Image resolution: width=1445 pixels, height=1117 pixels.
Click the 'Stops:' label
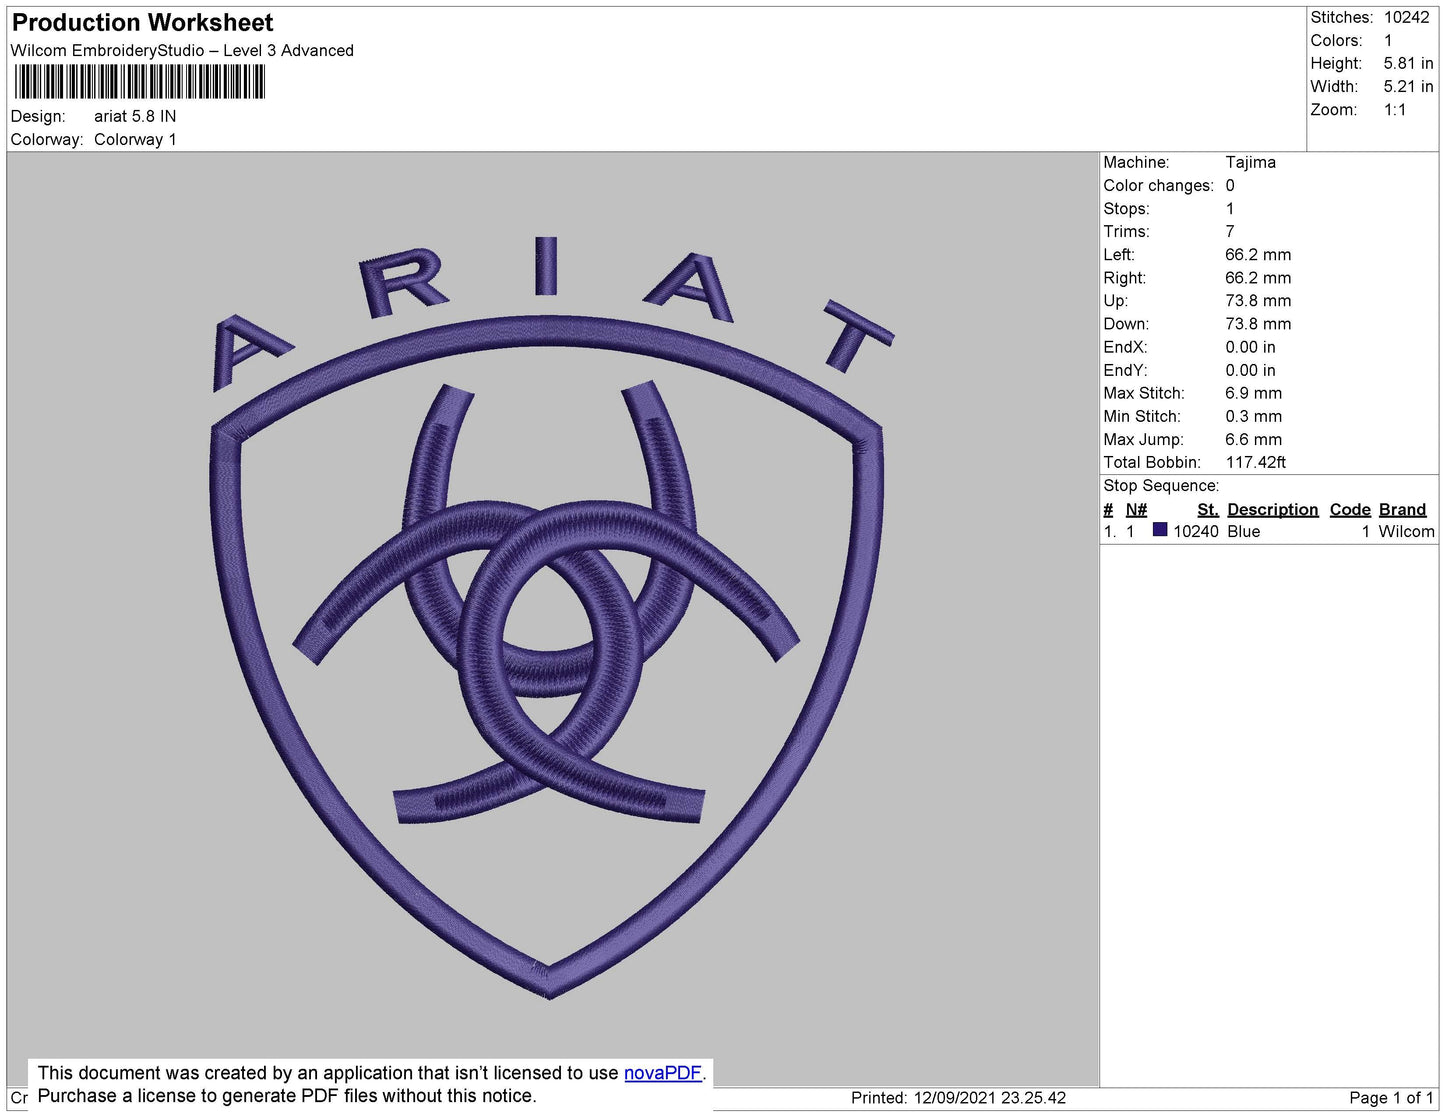click(1126, 208)
